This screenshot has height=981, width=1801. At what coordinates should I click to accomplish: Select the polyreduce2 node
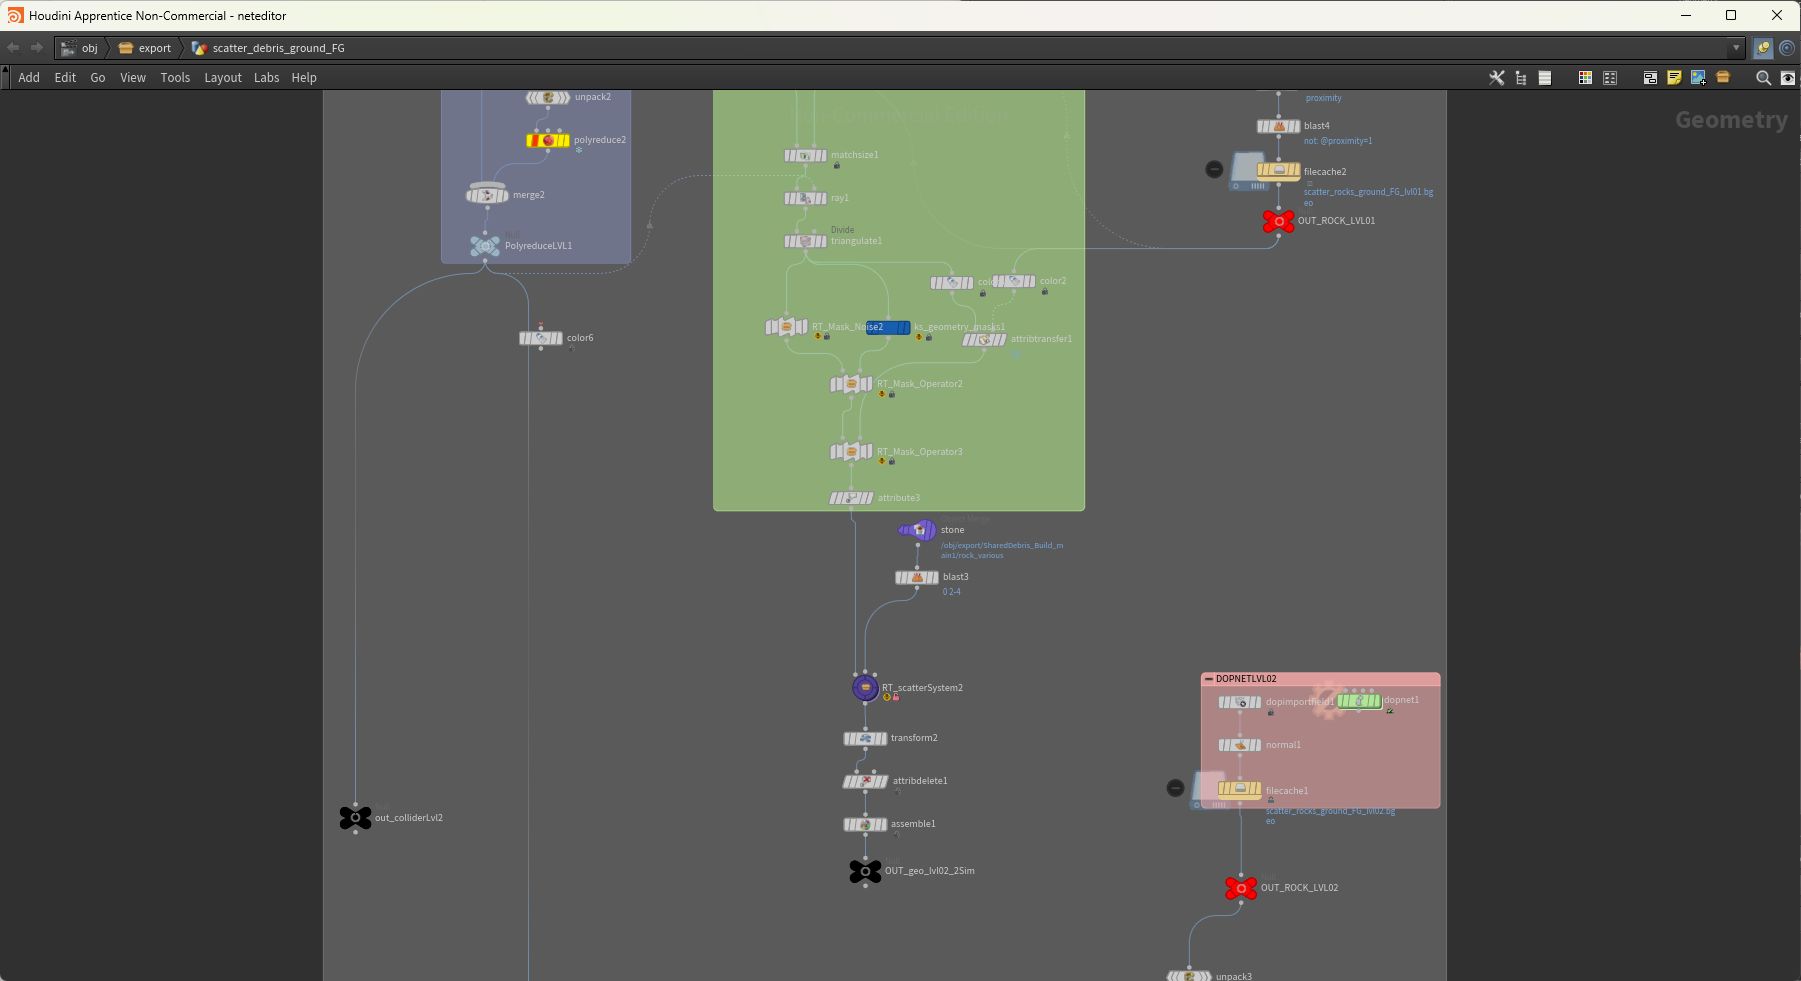point(548,140)
